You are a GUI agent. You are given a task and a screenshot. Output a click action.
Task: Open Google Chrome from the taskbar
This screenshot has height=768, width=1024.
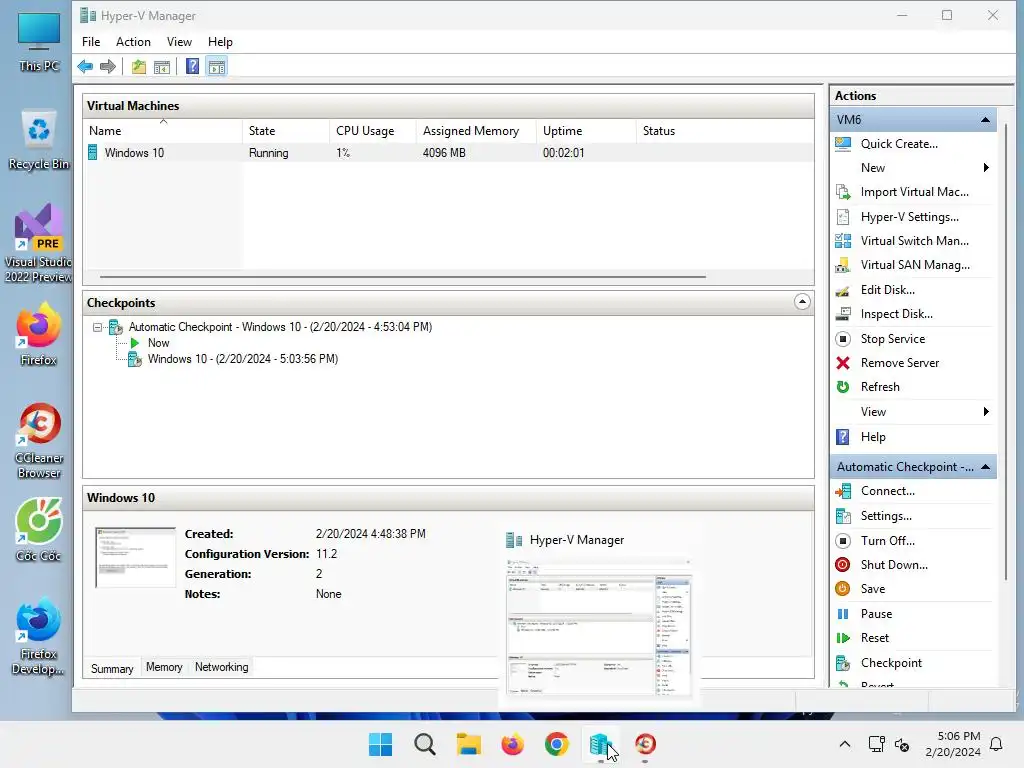click(x=556, y=744)
